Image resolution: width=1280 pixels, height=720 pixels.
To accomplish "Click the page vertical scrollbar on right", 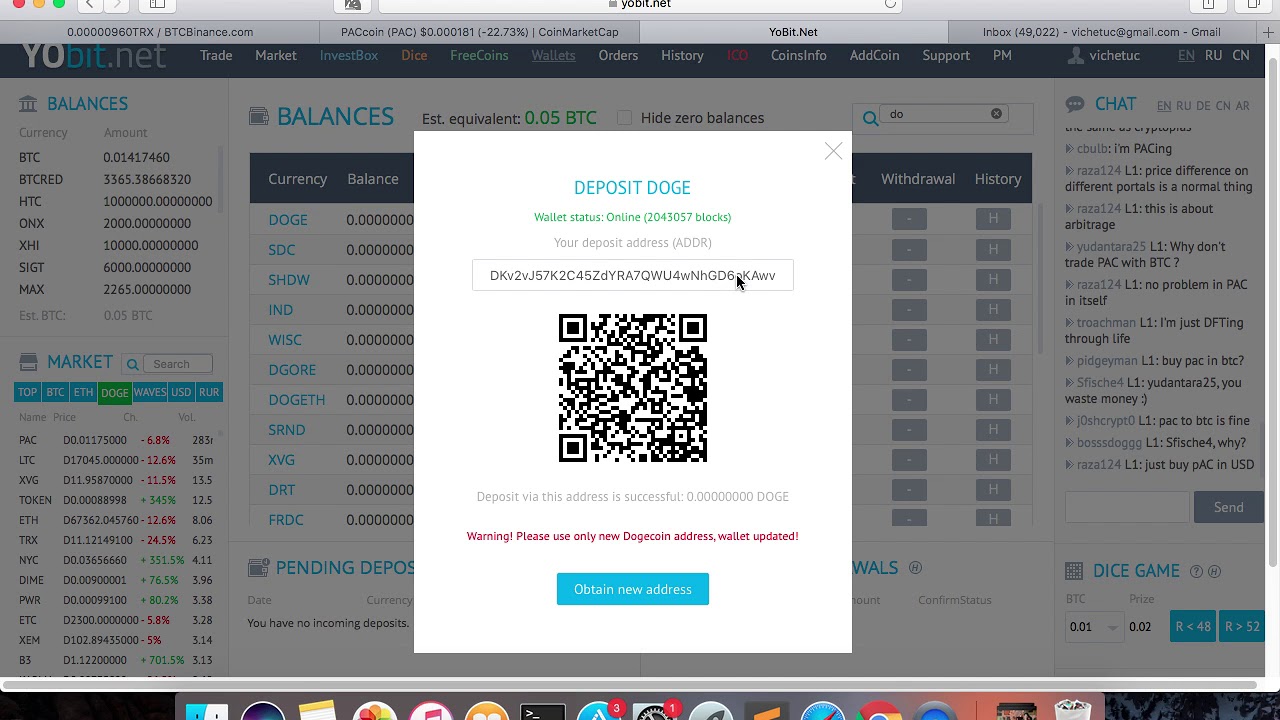I will tap(1273, 310).
